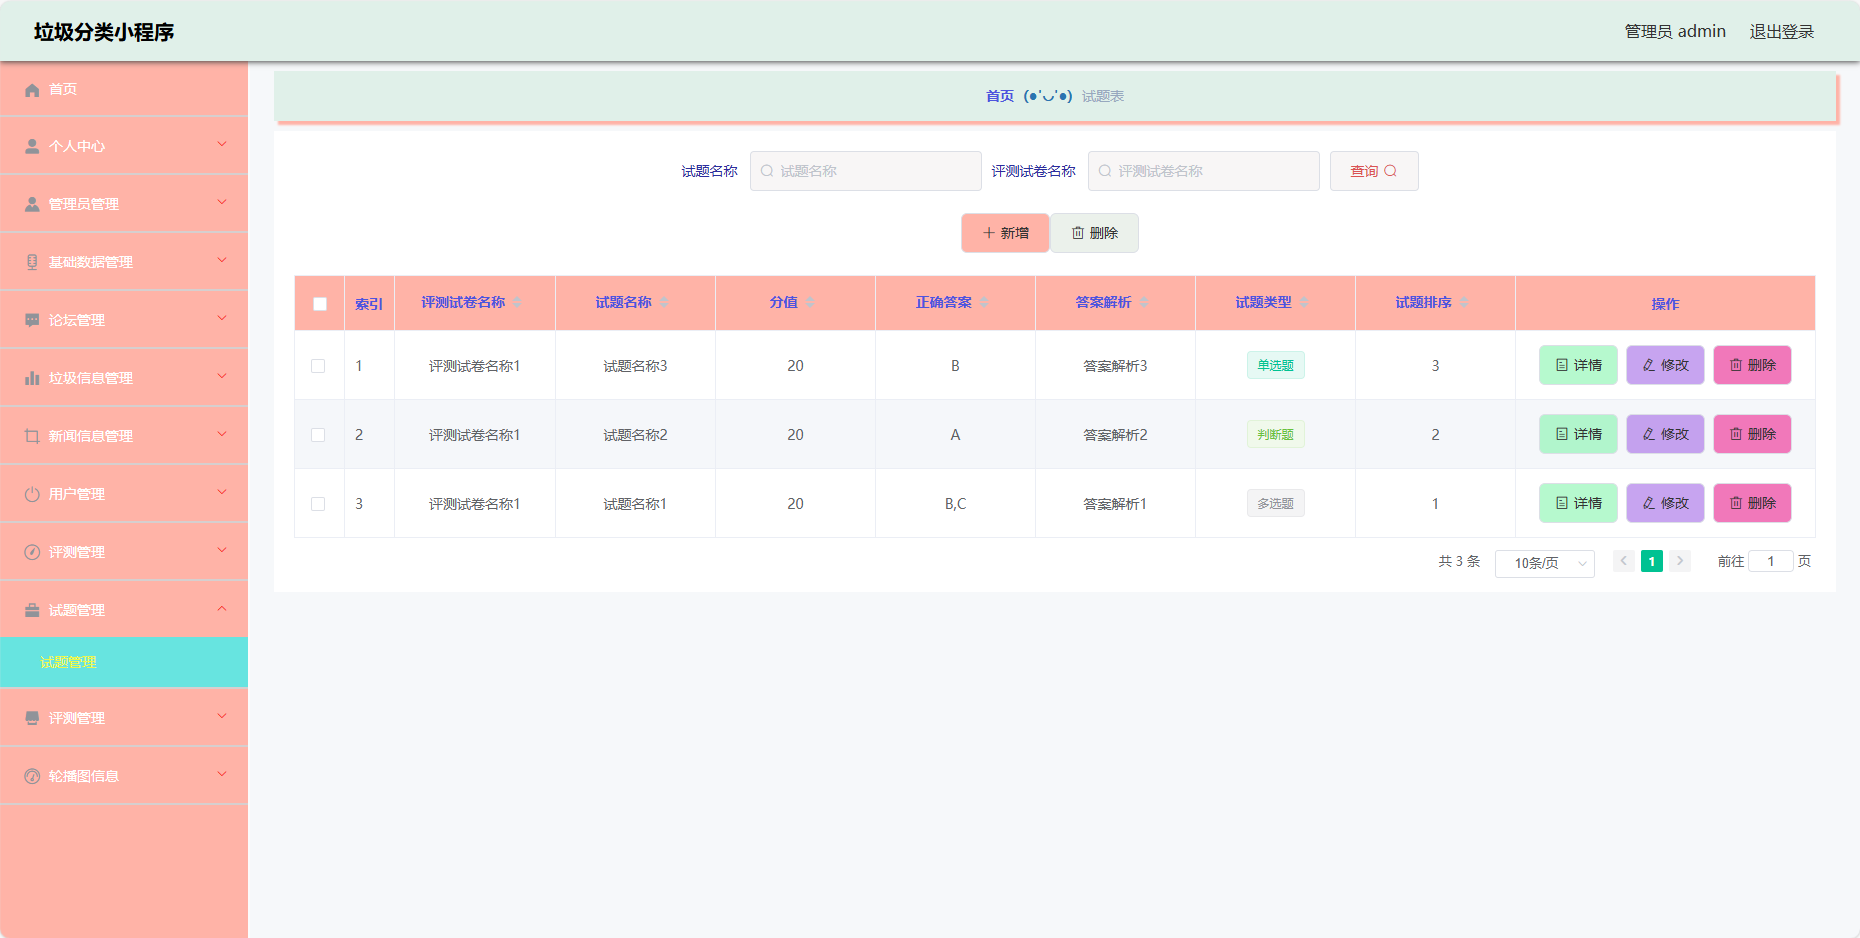This screenshot has height=938, width=1860.
Task: Click the chat icon beside 论坛管理
Action: [x=32, y=320]
